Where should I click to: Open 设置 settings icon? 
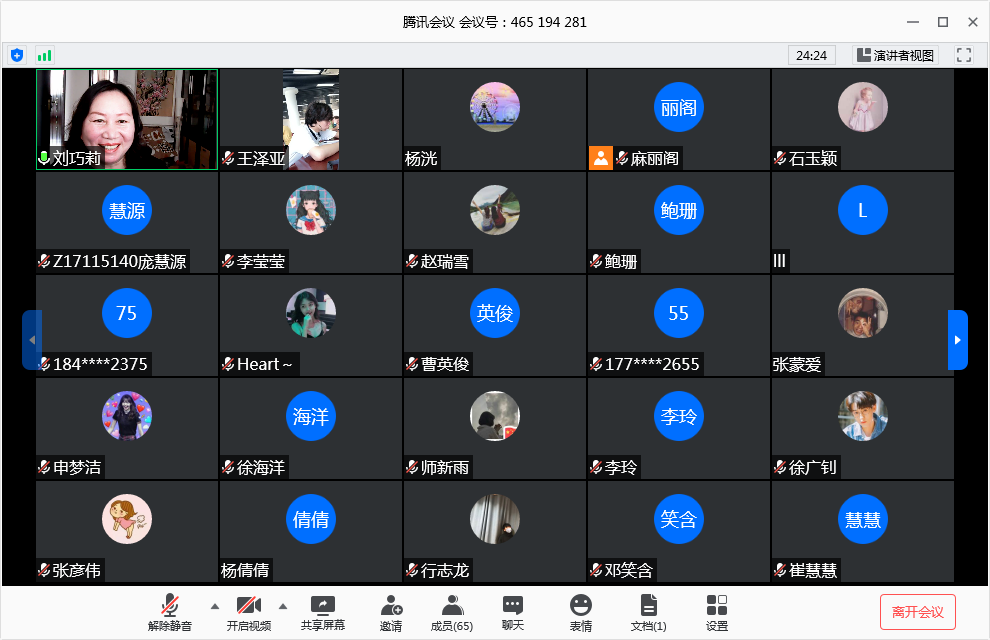coord(717,612)
